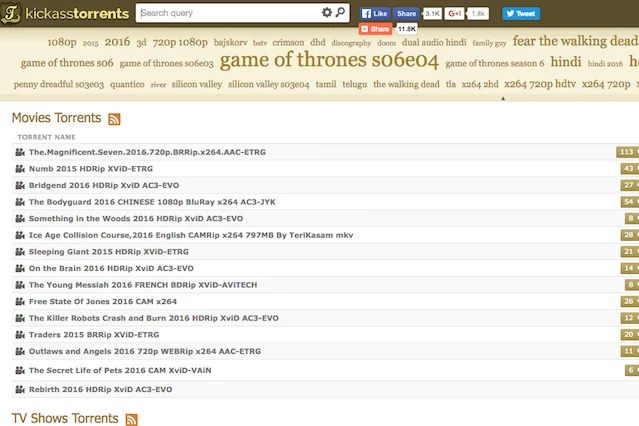Screen dimensions: 639x426
Task: Open The Secret Life of Pets CAM torrent
Action: pos(120,371)
